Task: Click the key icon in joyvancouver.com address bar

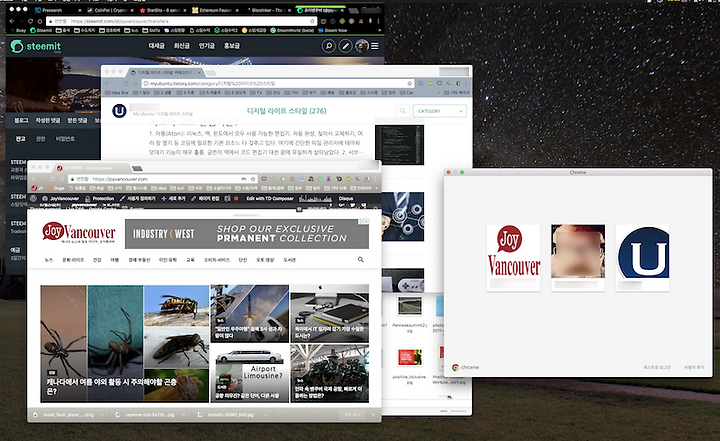Action: [243, 179]
